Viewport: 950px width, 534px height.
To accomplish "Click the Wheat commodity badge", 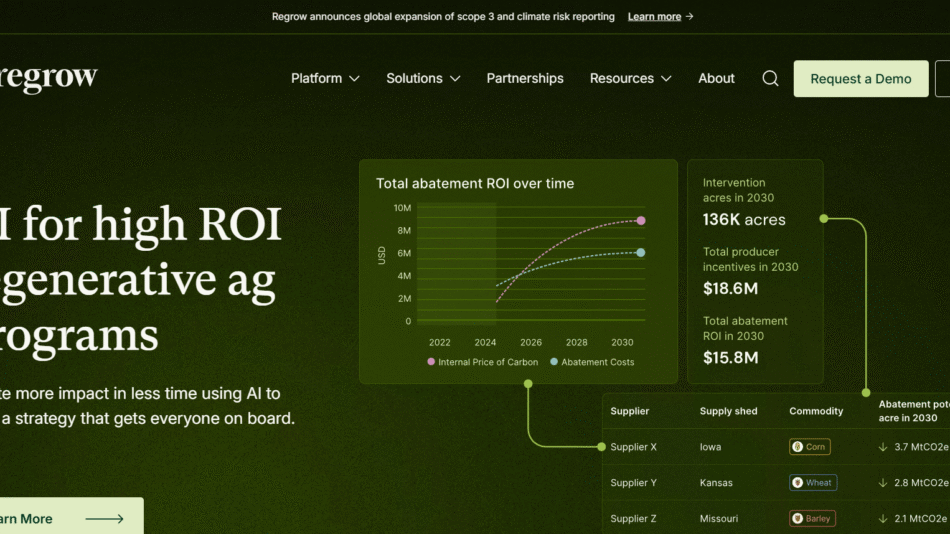I will (813, 482).
